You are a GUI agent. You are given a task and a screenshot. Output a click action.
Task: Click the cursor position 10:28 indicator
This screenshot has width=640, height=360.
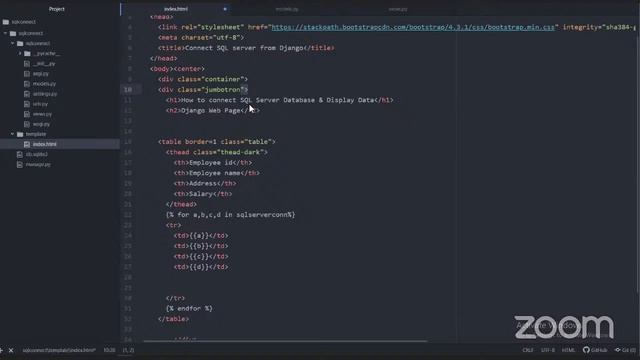[109, 350]
